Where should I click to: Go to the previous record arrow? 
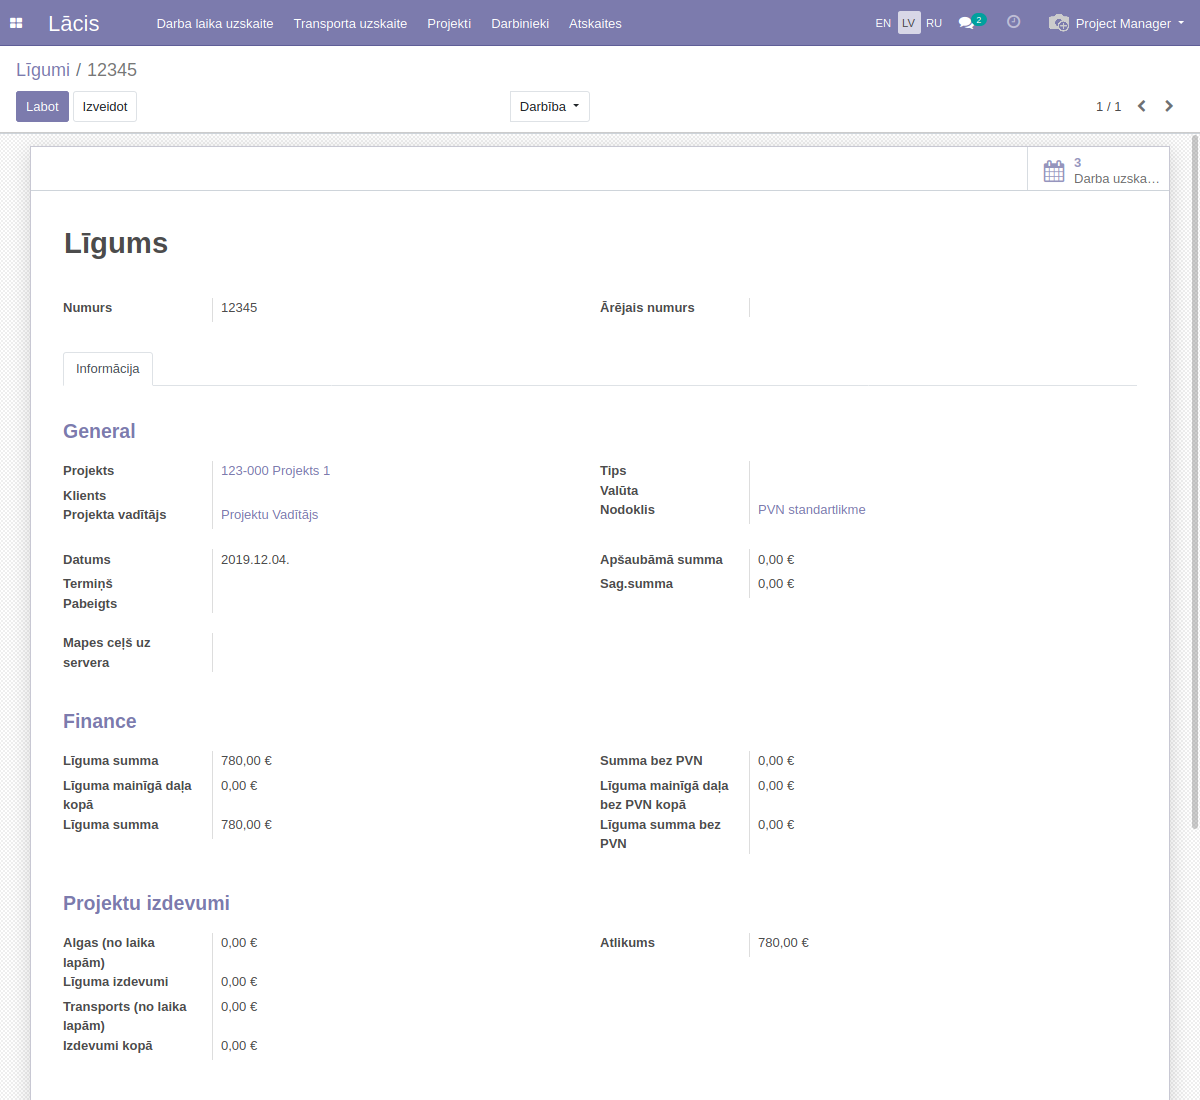coord(1141,106)
